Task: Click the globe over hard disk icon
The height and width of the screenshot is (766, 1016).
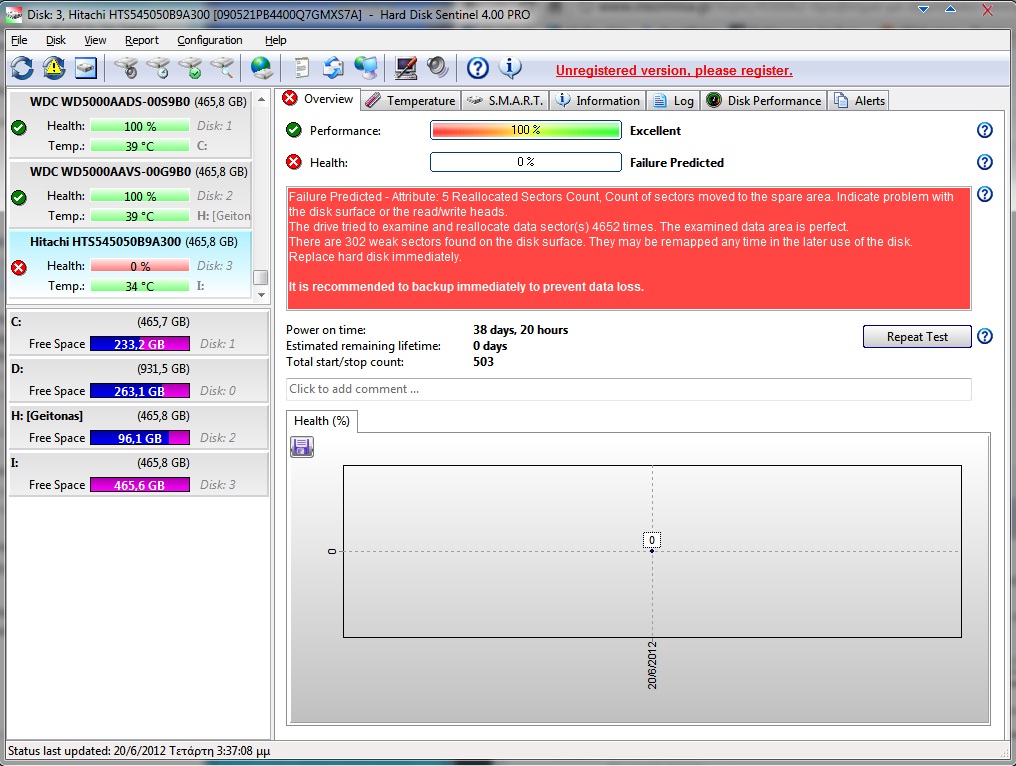Action: (x=262, y=67)
